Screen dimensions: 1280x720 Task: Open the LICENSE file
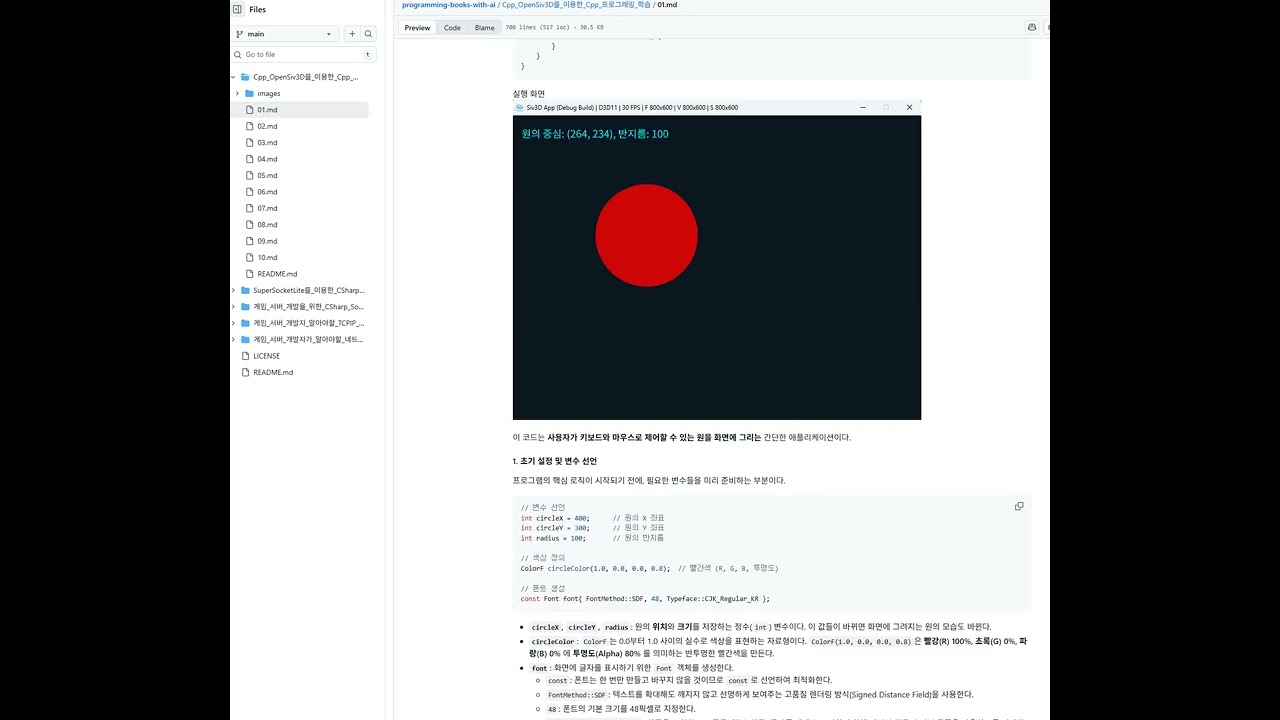(x=266, y=356)
